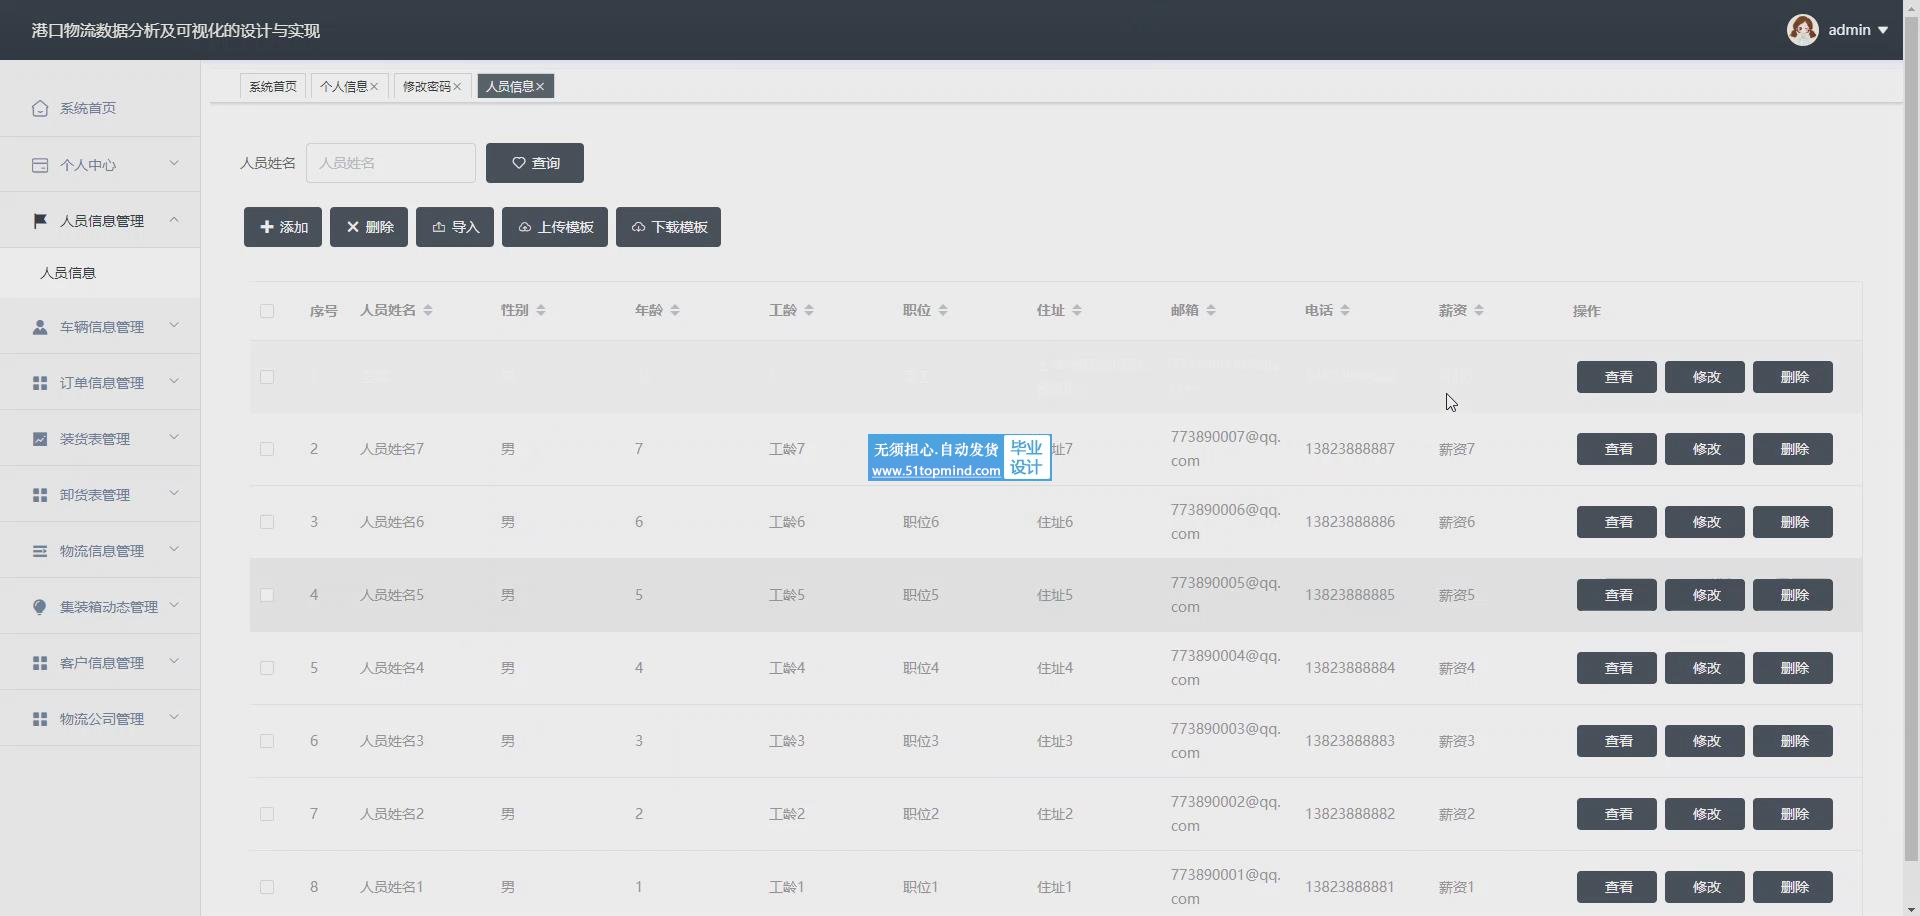Expand the 车辆信息管理 chevron

point(174,325)
